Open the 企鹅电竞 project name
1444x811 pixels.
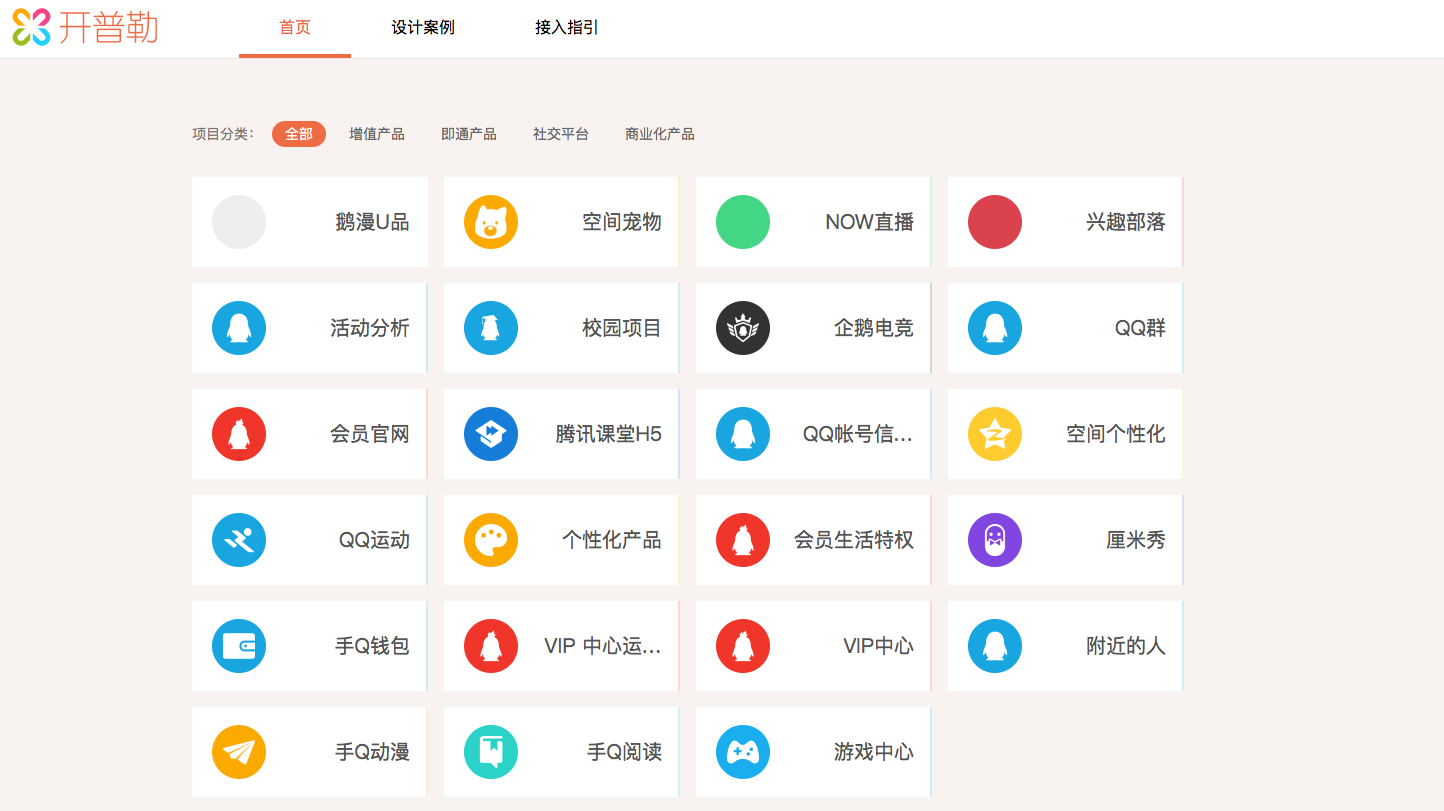coord(874,328)
